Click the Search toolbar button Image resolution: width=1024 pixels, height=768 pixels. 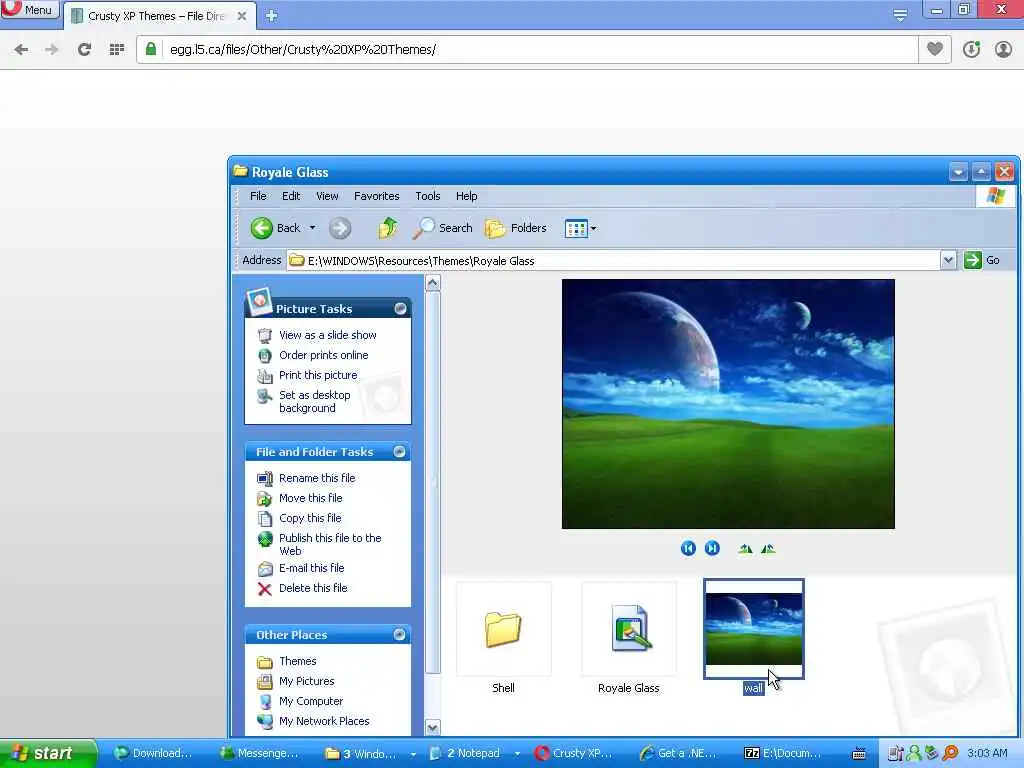pos(442,228)
